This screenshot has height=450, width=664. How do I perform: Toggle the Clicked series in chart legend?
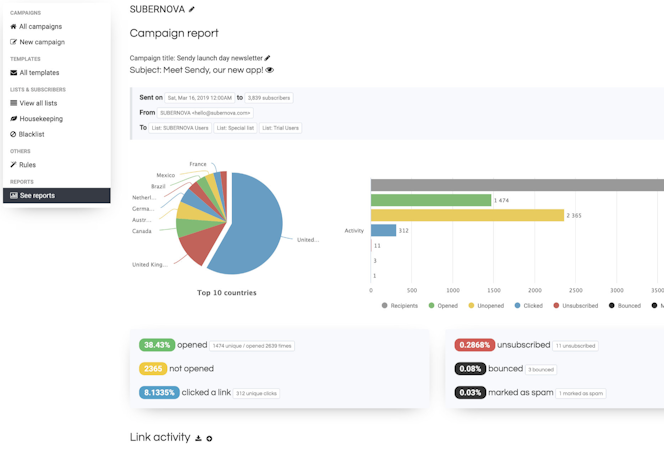(528, 306)
